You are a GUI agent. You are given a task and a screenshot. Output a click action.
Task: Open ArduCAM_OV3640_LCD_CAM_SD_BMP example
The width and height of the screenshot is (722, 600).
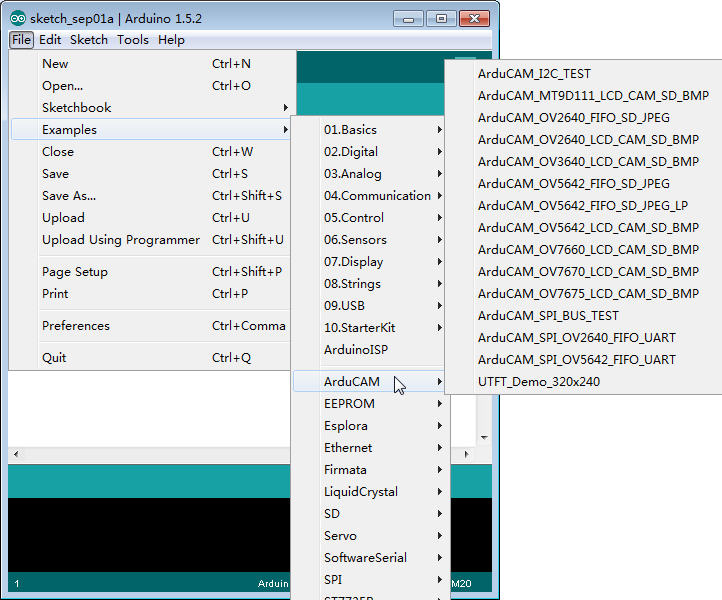(584, 162)
